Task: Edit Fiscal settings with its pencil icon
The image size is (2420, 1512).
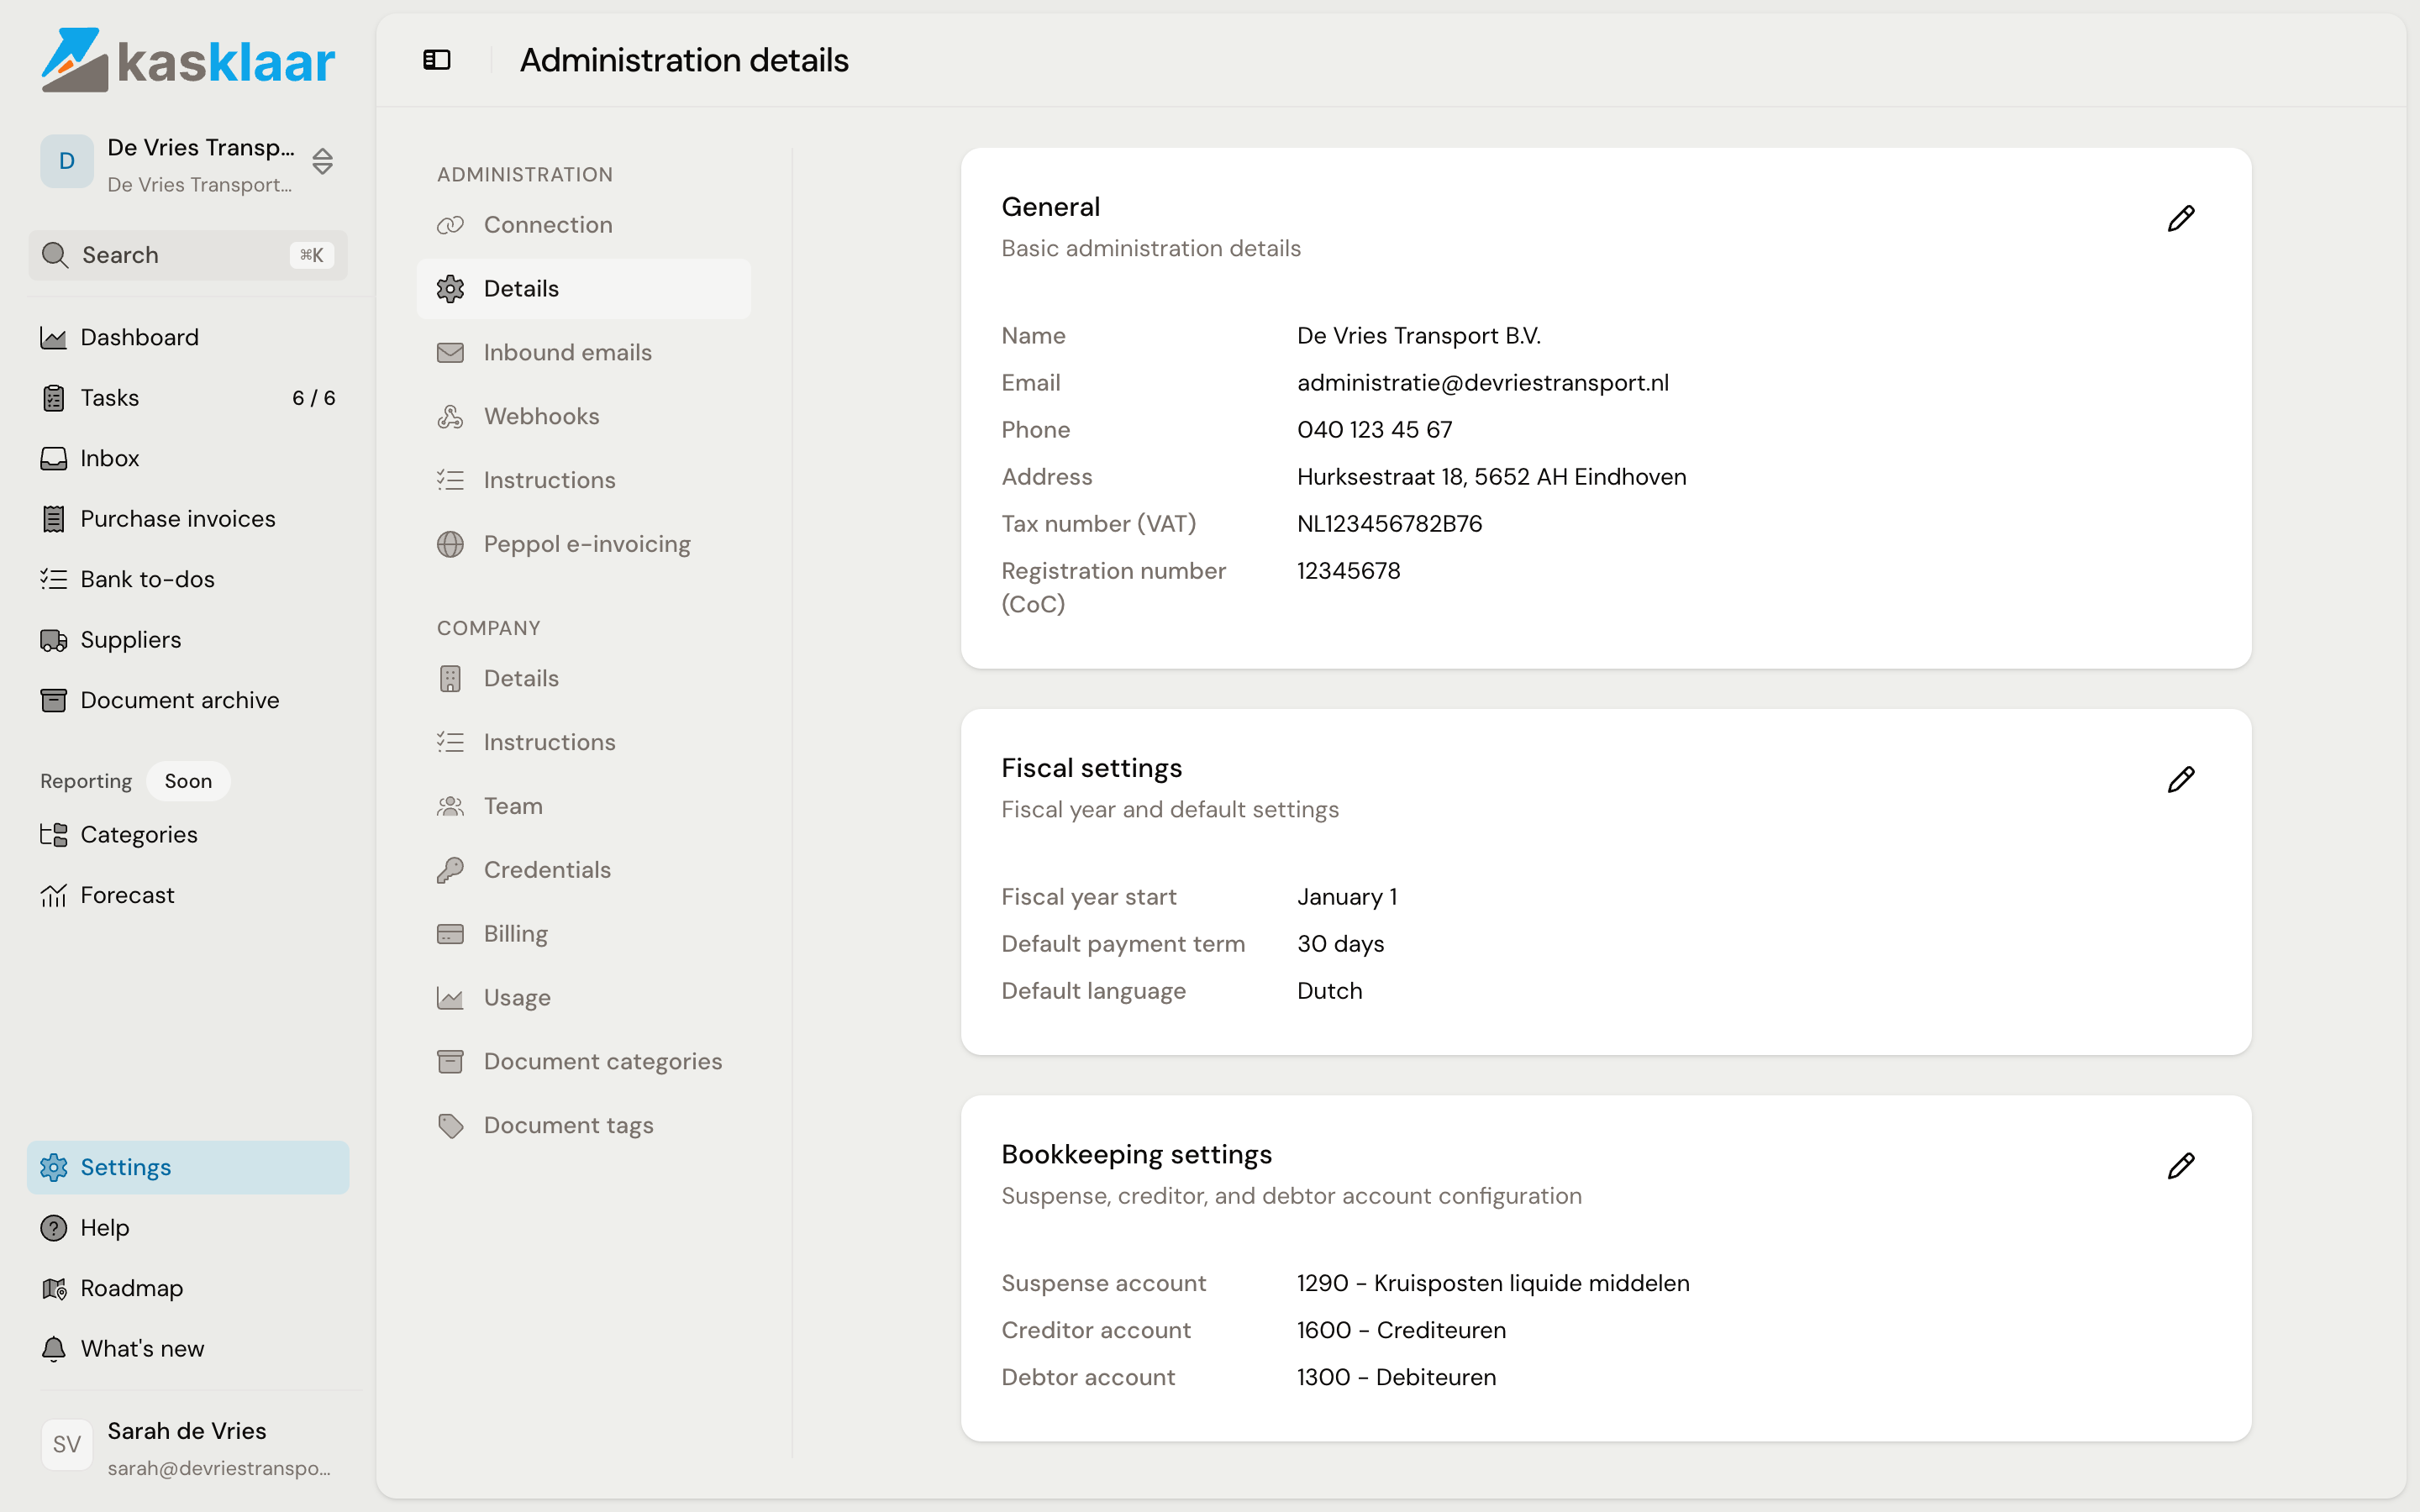Action: [2180, 780]
